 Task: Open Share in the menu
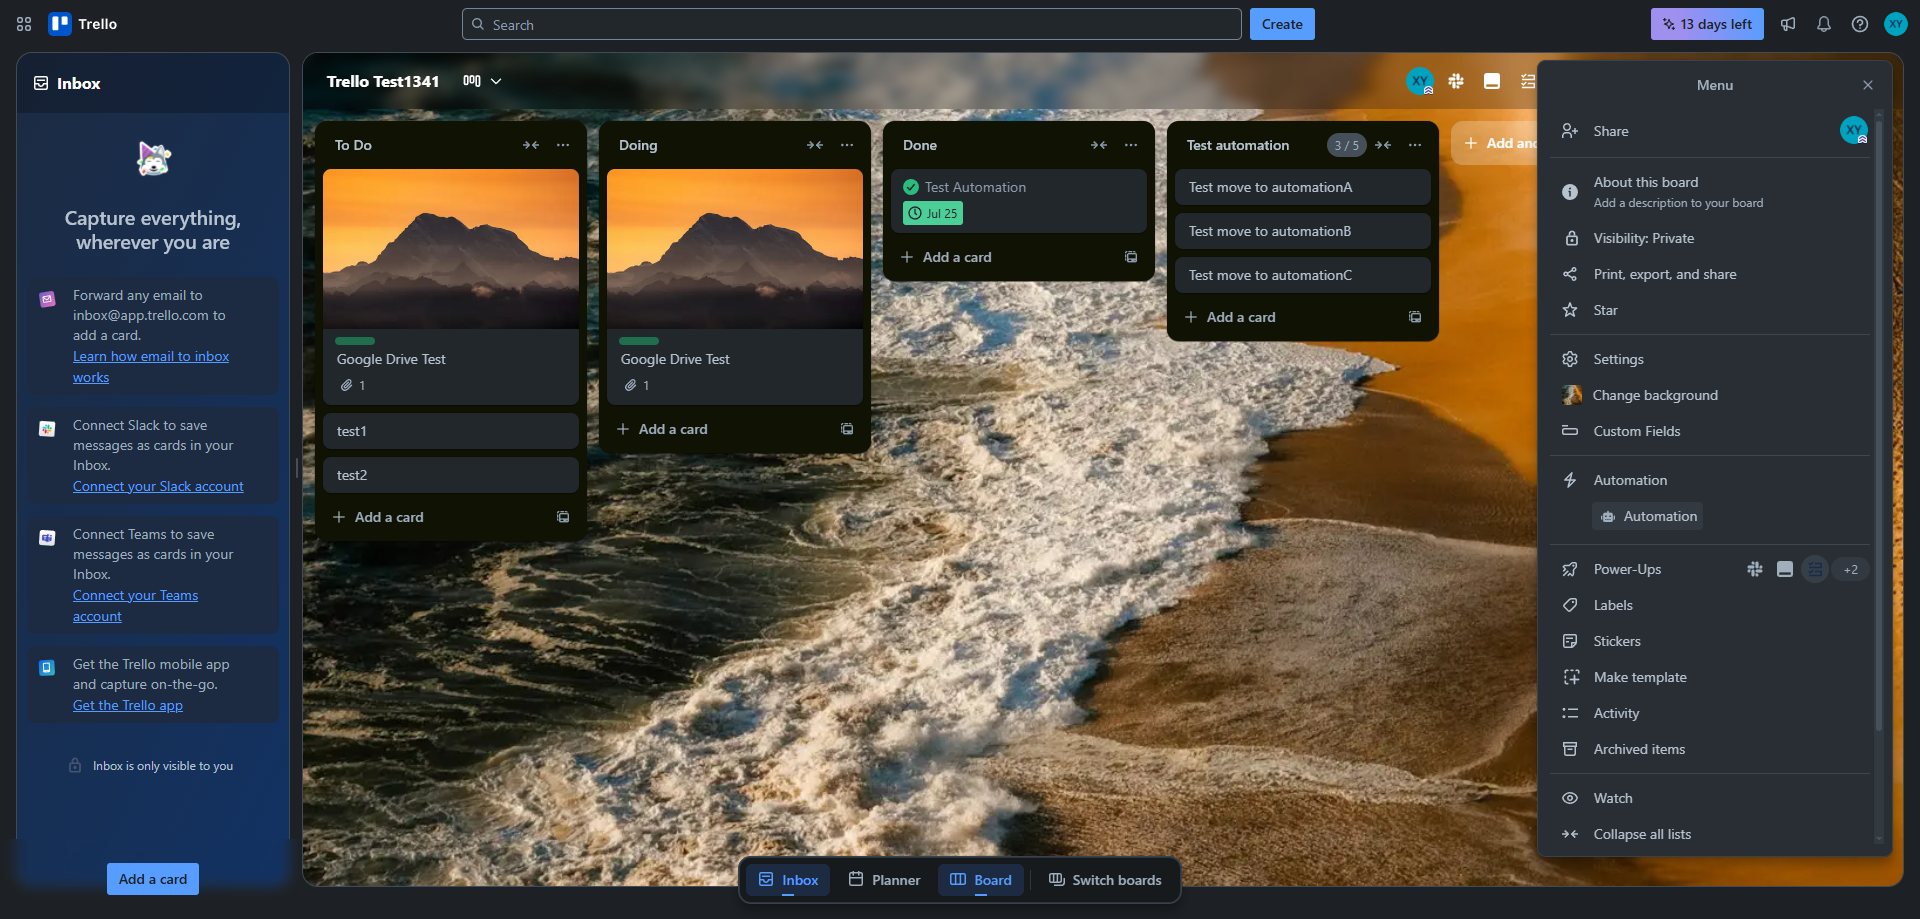[1709, 131]
